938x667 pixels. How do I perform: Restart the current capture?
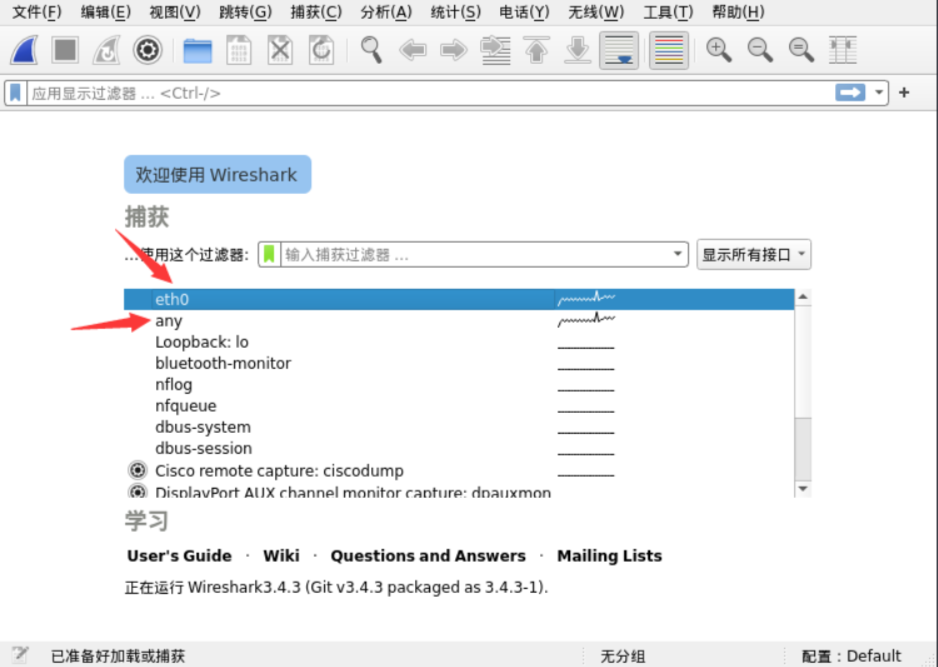point(106,50)
